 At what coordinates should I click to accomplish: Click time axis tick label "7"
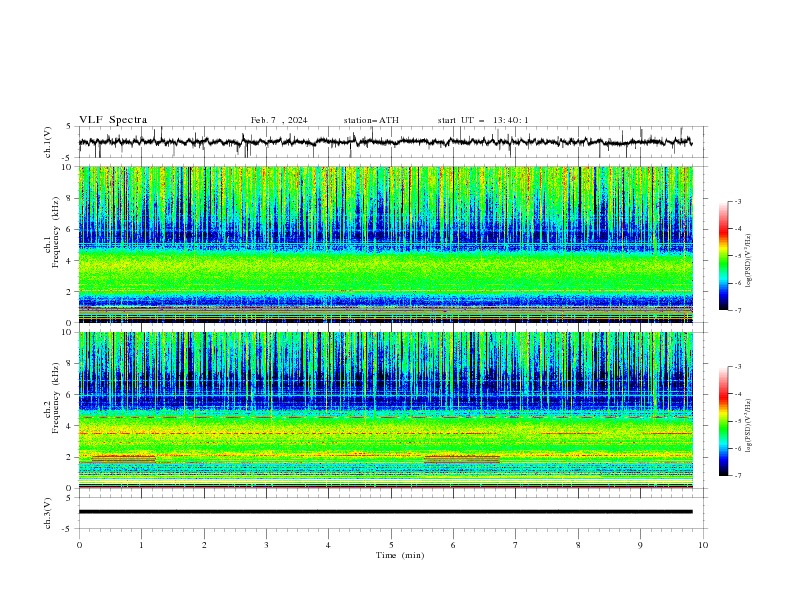point(516,545)
